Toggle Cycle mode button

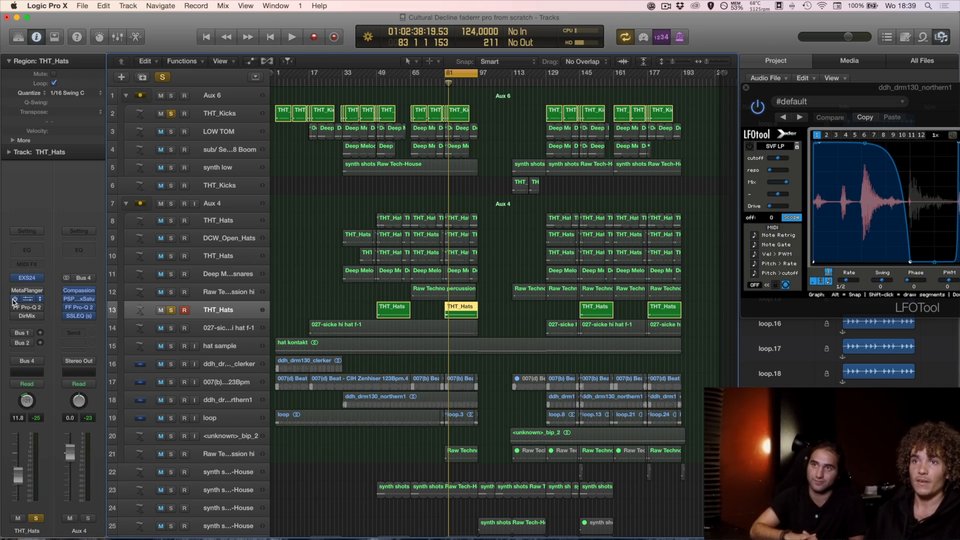pos(624,37)
